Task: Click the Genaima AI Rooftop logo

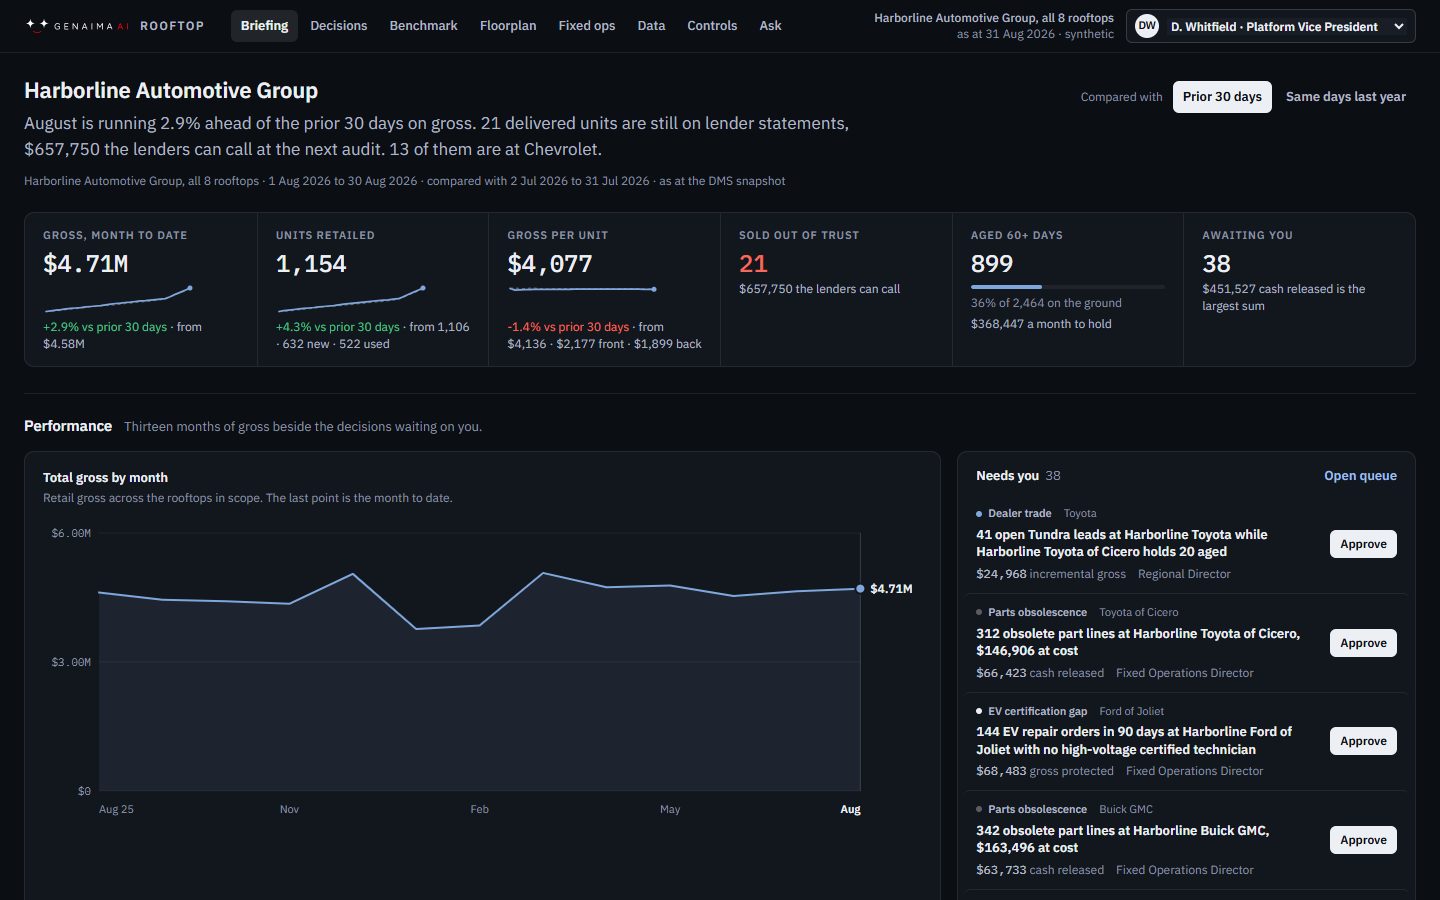Action: click(115, 26)
